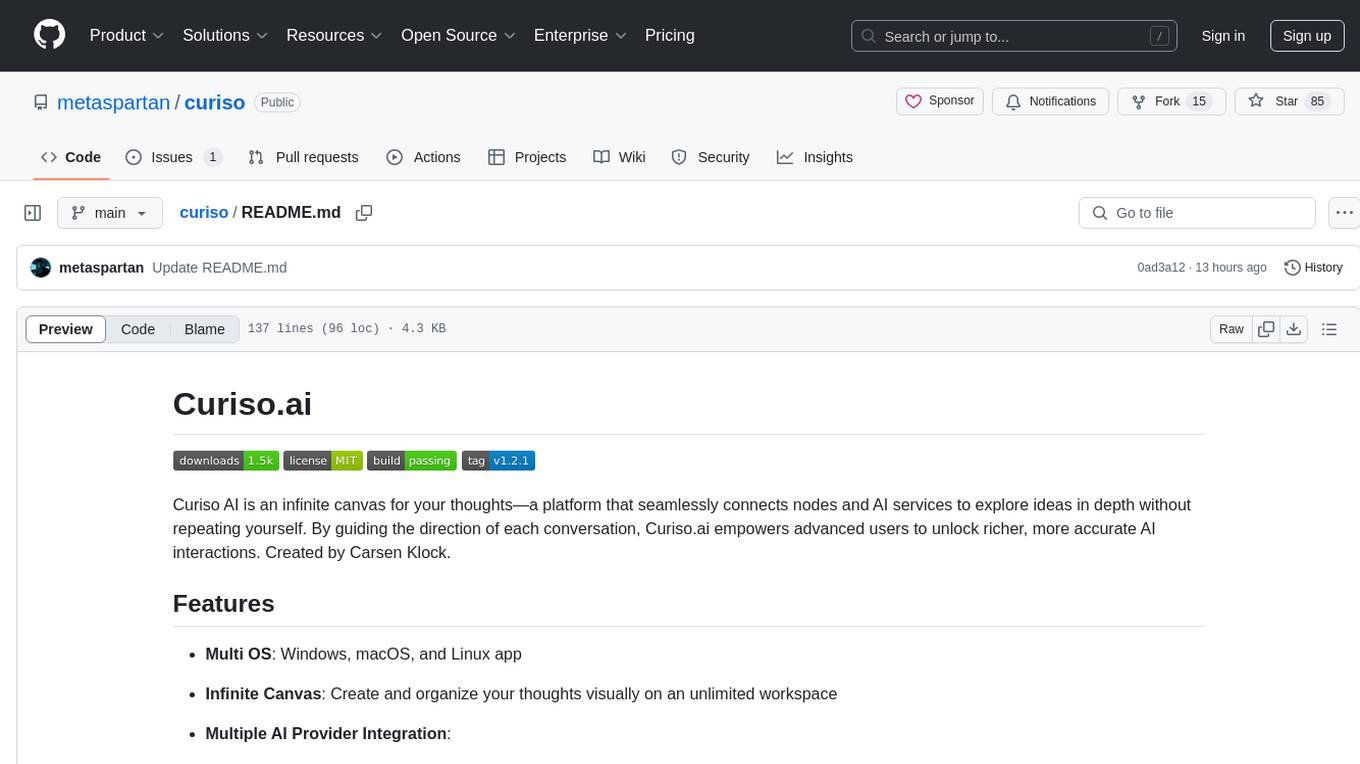
Task: Click the Multiple AI Provider Integration item
Action: [328, 734]
